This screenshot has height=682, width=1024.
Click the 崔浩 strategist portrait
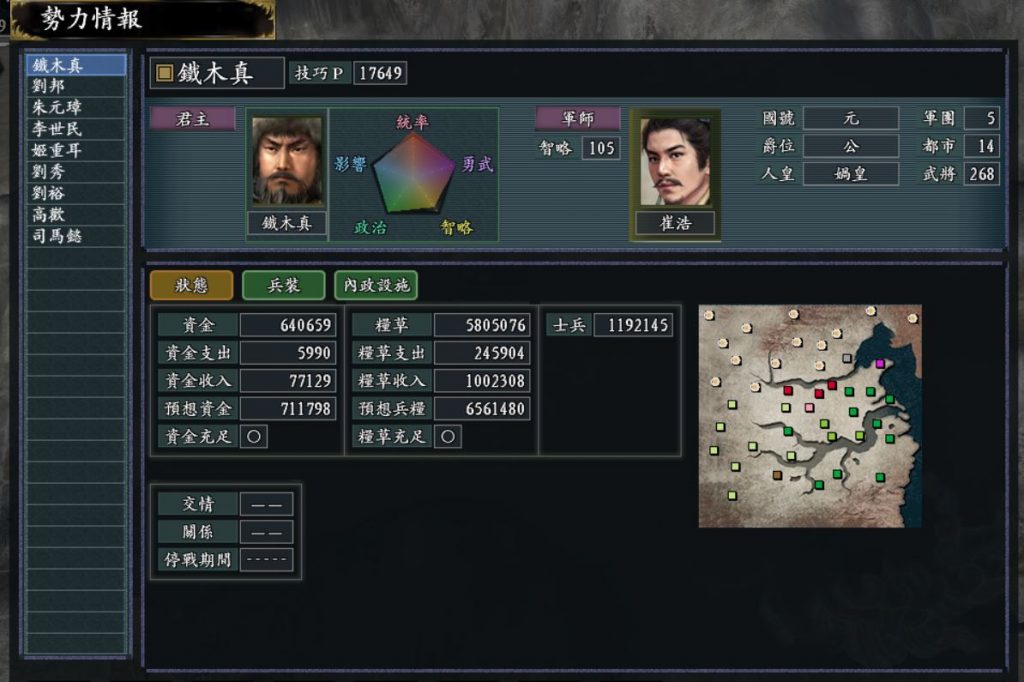point(675,161)
